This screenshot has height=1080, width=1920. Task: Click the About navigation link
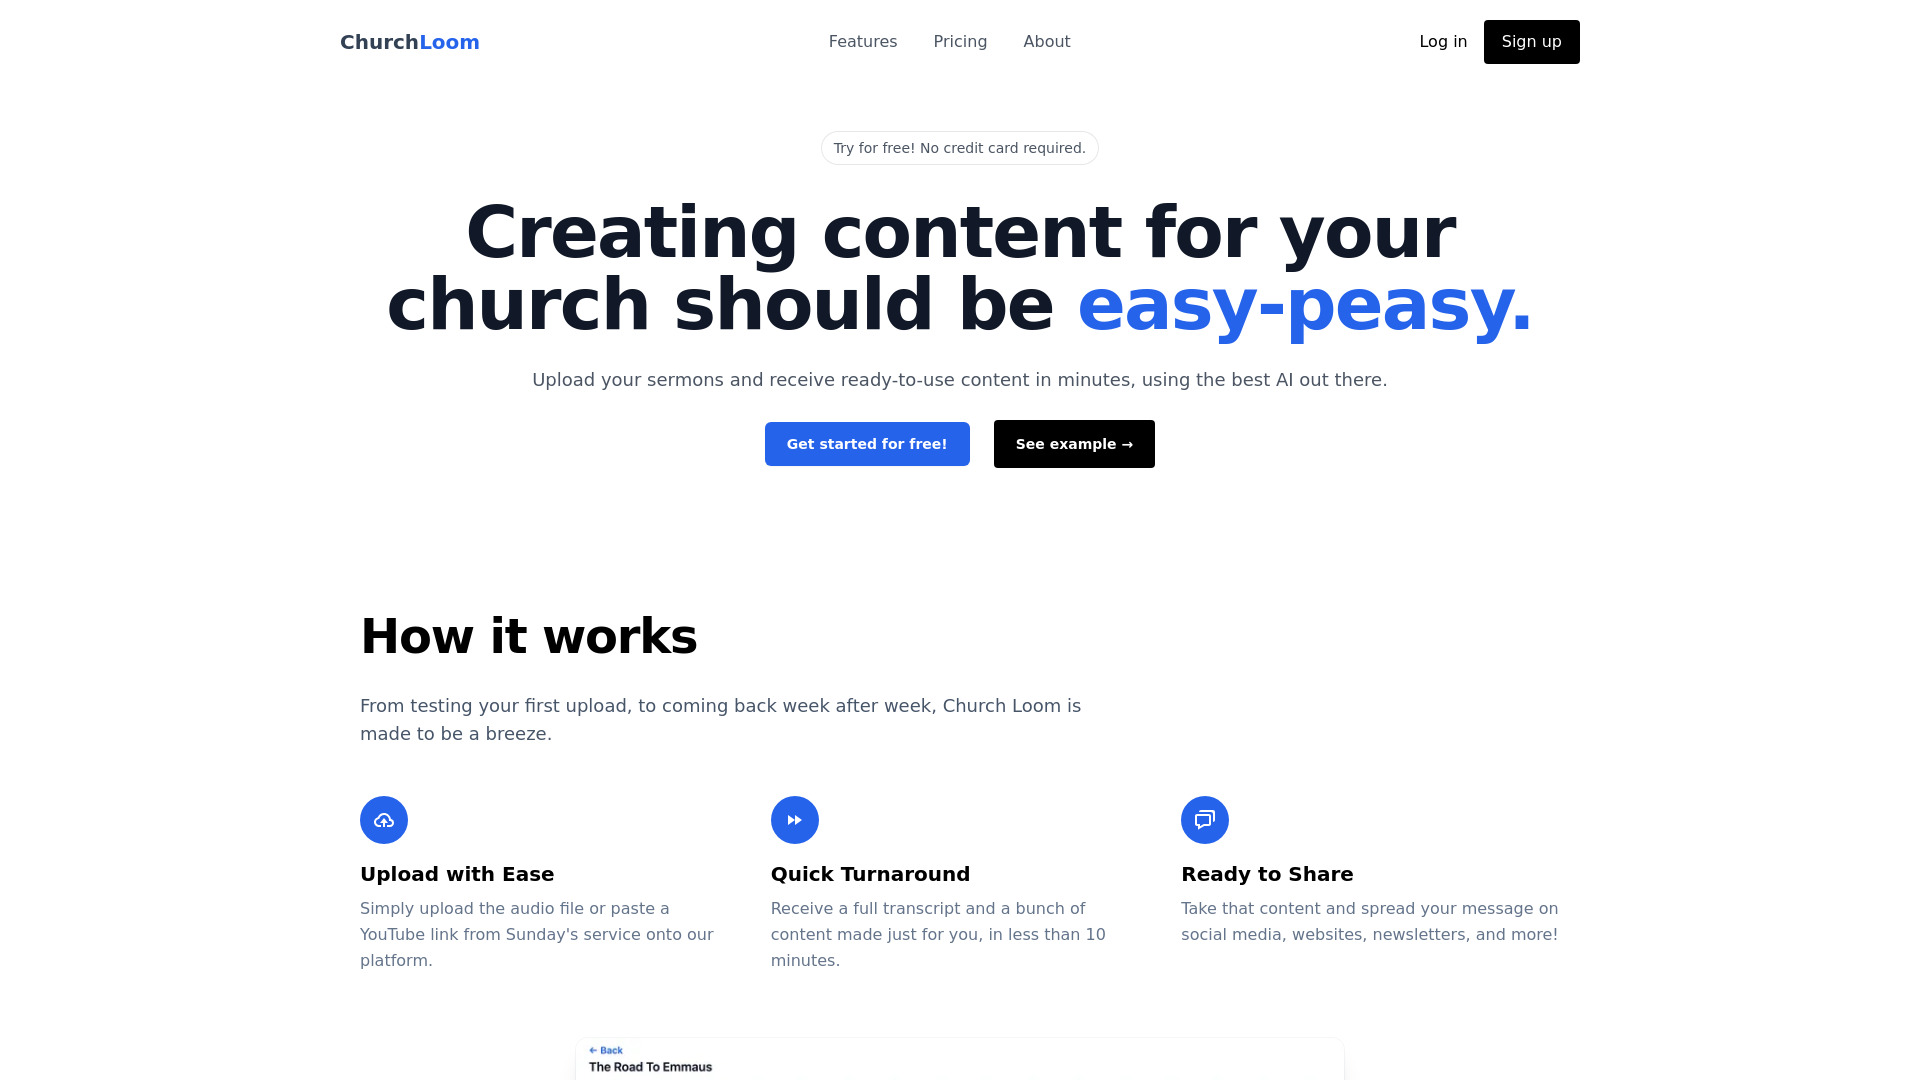tap(1046, 41)
